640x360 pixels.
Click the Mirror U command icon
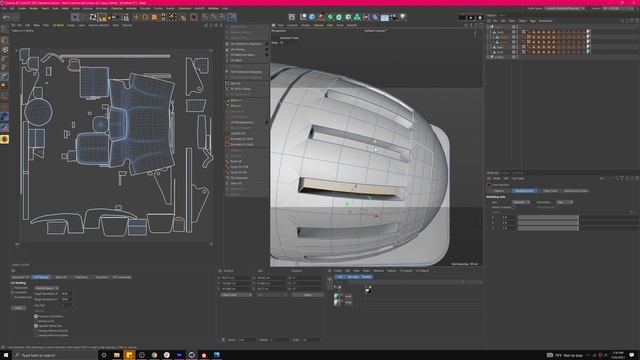click(227, 100)
